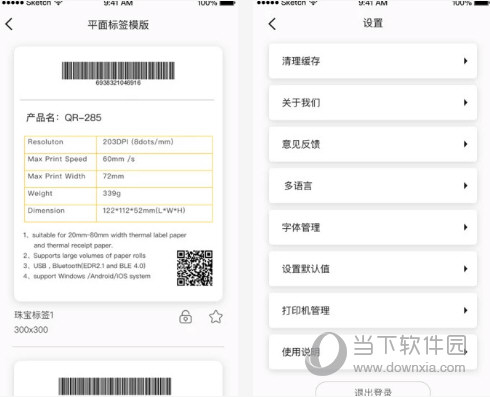
Task: Expand the arrow beside 打印机管理
Action: point(465,311)
